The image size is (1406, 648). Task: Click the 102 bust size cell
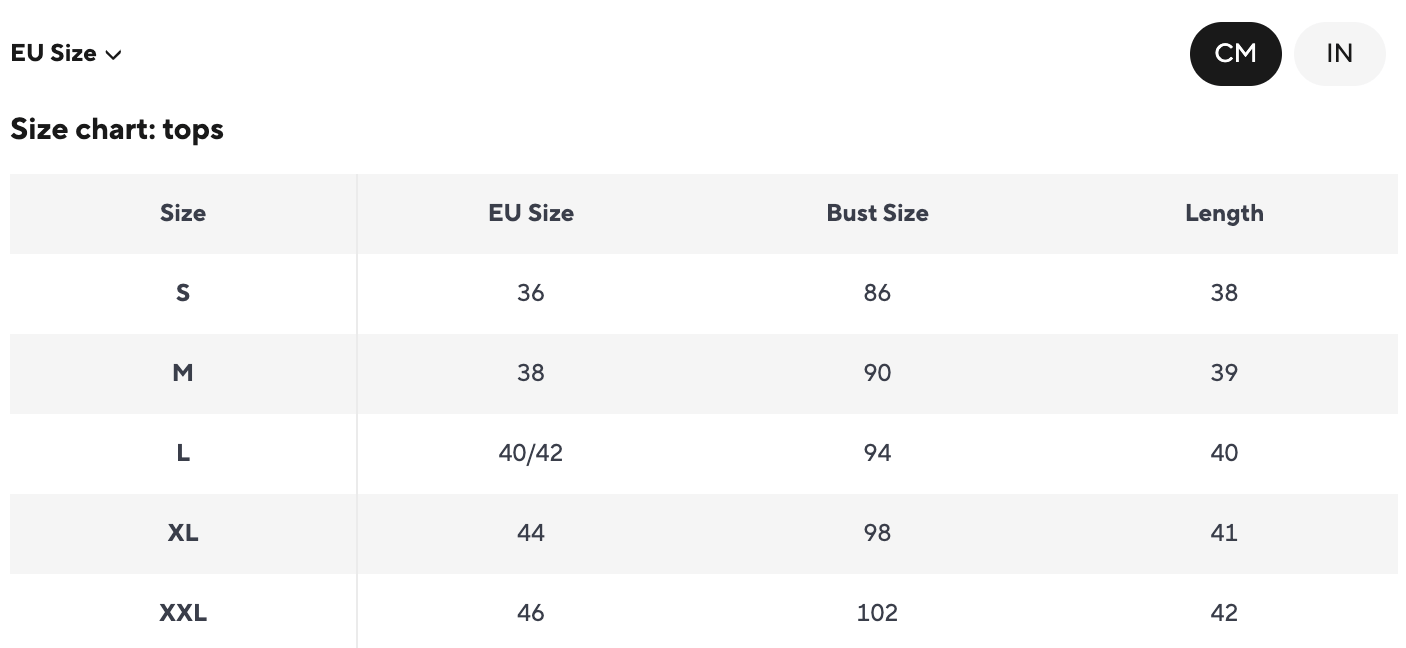coord(877,613)
